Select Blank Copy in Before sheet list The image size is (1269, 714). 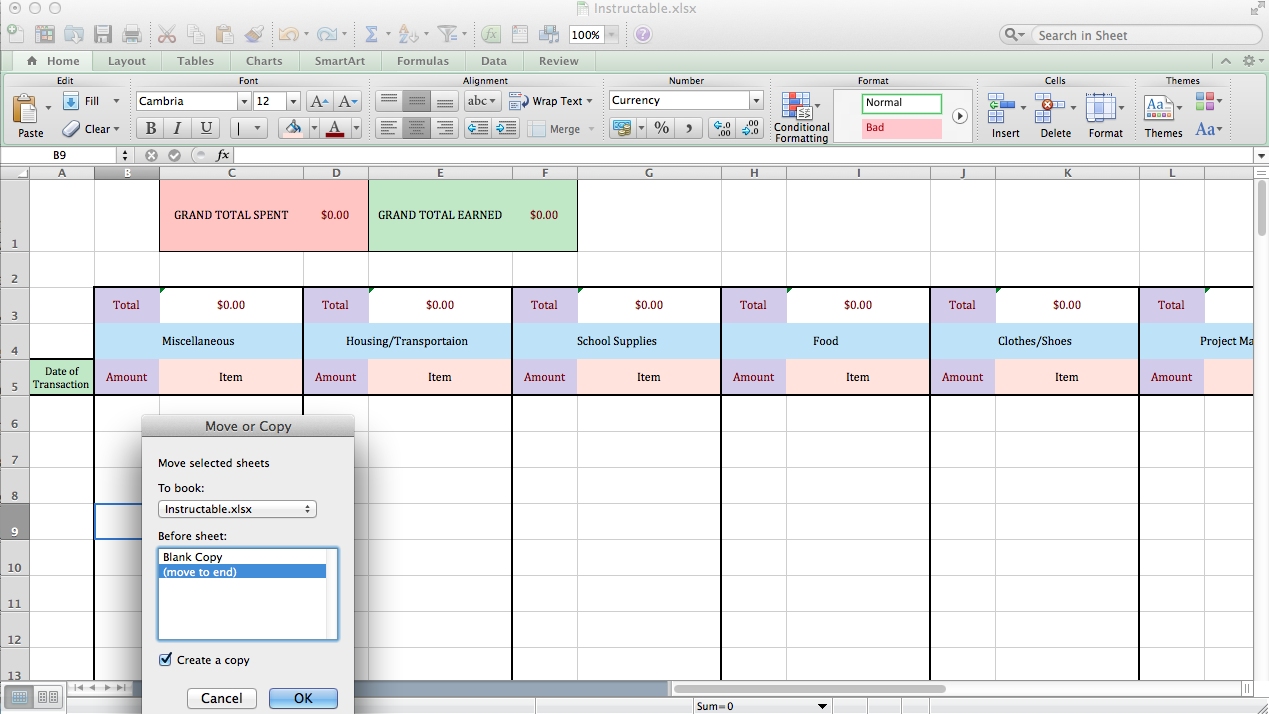pos(242,557)
